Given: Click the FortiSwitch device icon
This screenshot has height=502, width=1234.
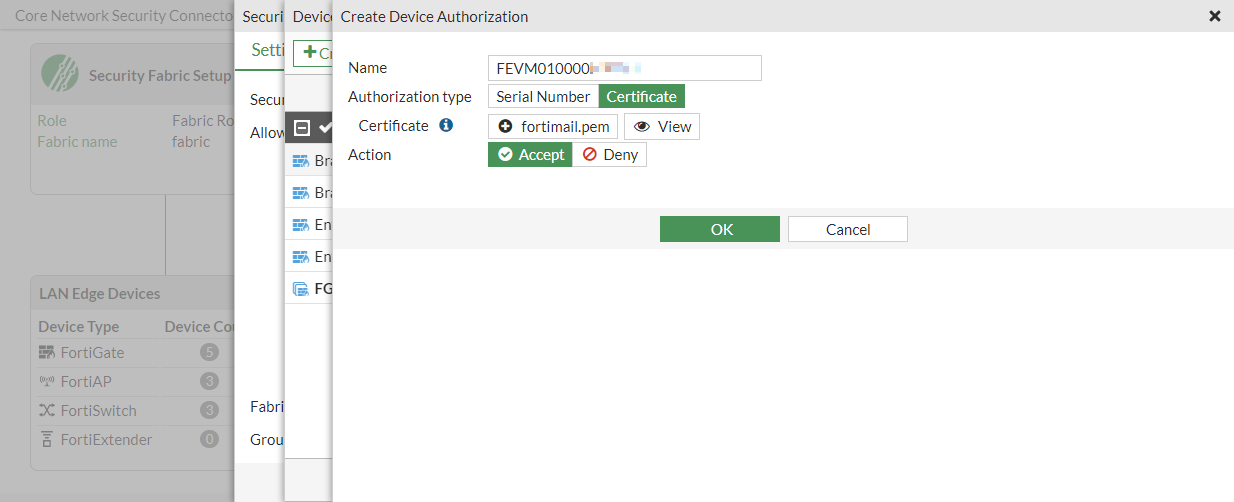Looking at the screenshot, I should 47,410.
